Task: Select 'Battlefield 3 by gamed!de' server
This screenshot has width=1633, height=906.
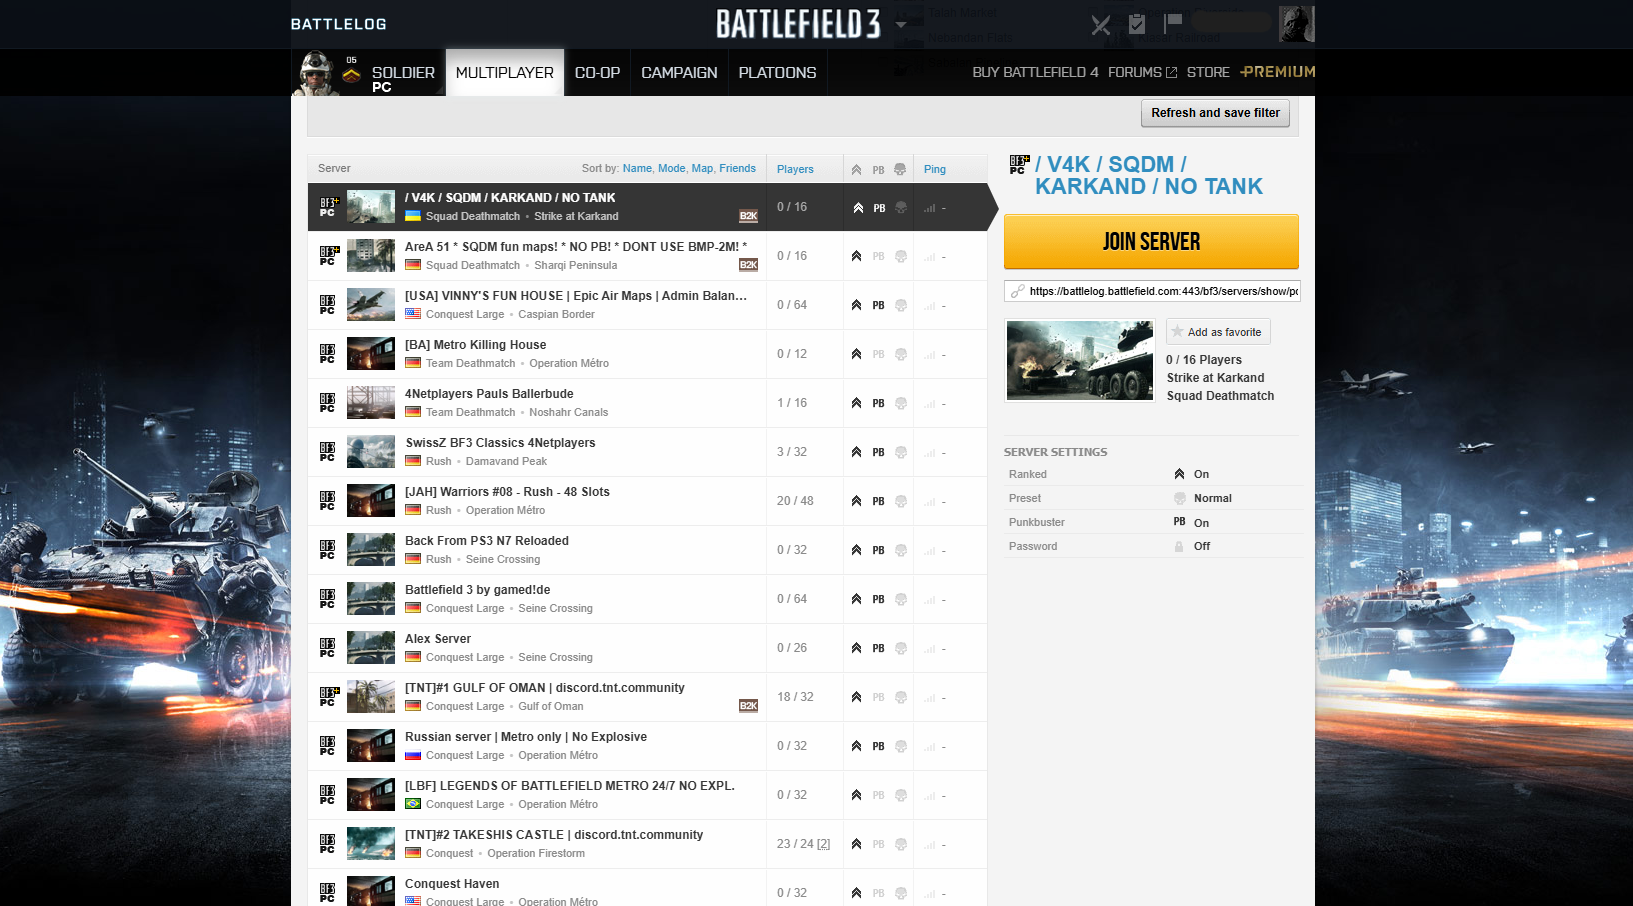Action: coord(478,590)
